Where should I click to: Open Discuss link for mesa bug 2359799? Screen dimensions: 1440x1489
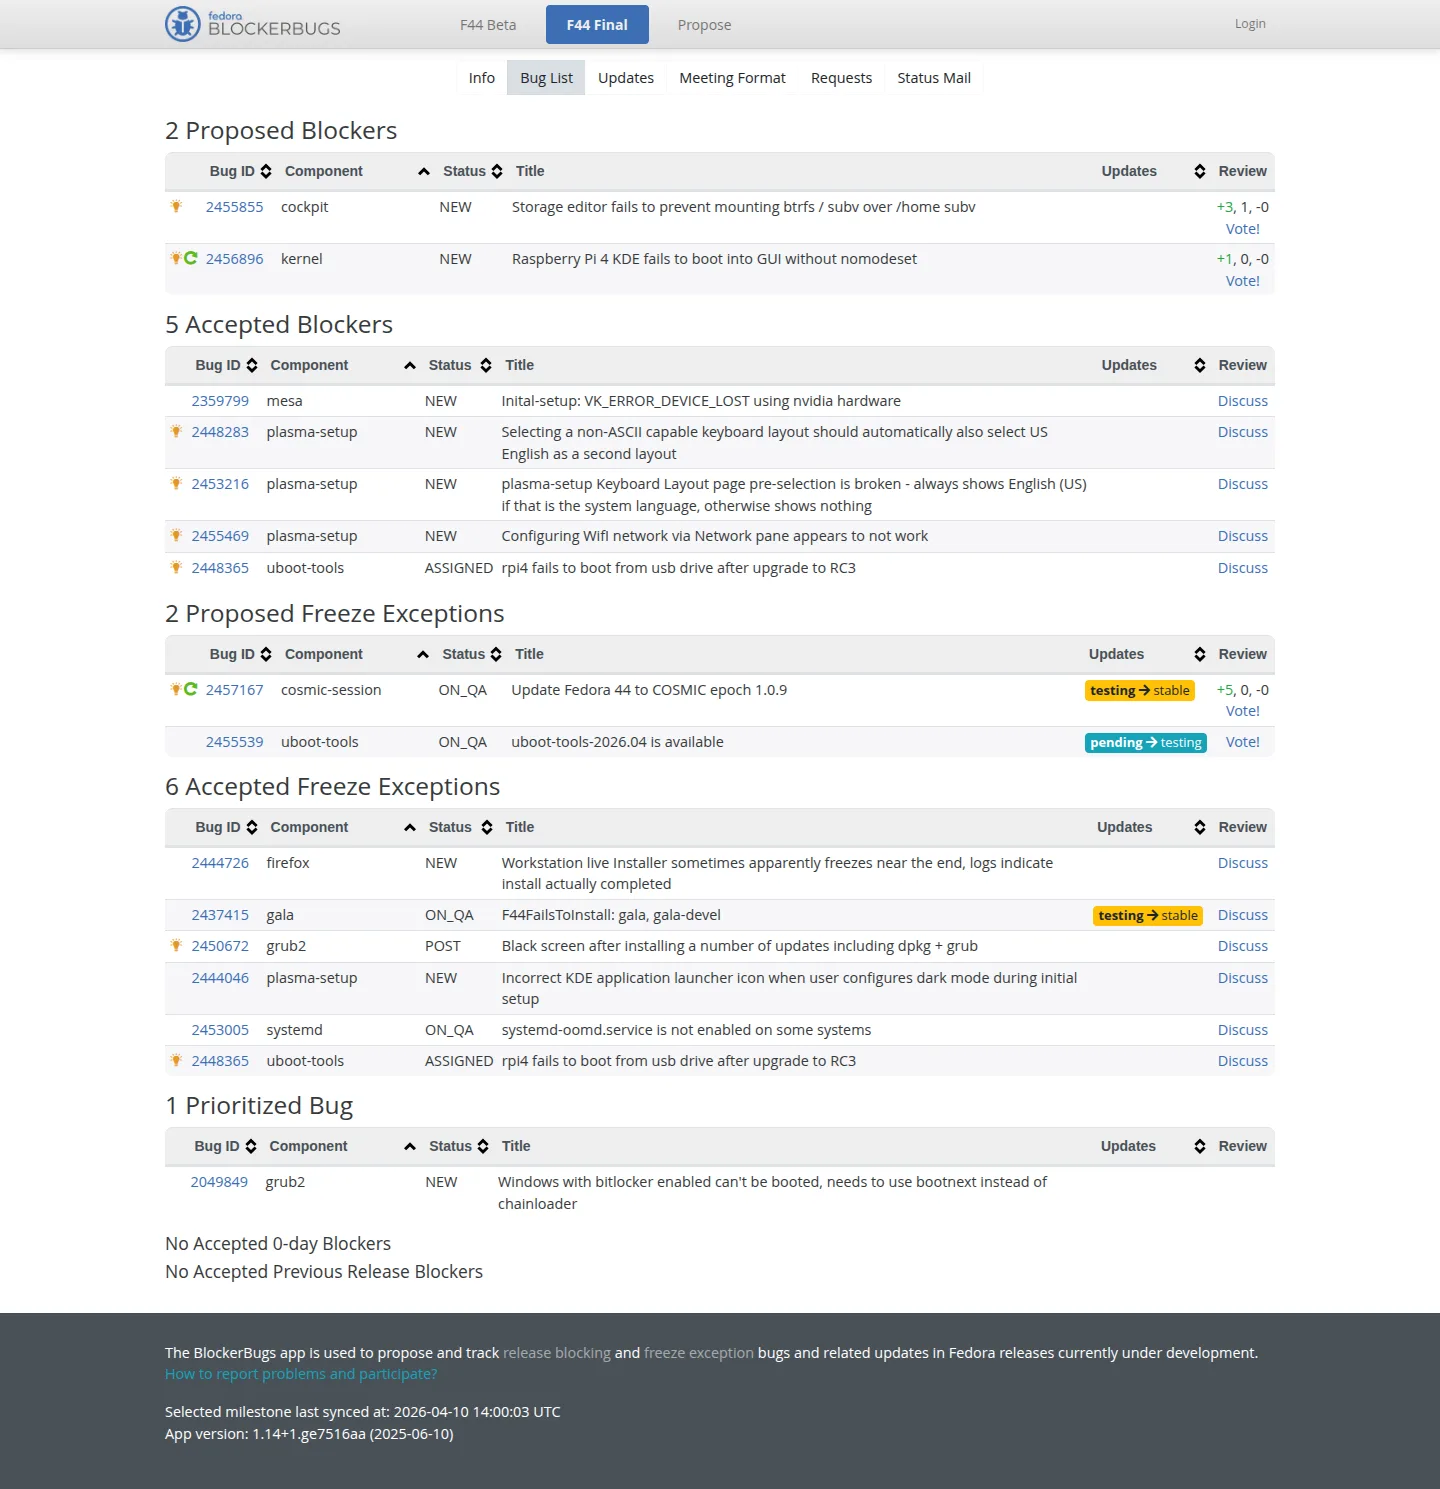[x=1242, y=401]
